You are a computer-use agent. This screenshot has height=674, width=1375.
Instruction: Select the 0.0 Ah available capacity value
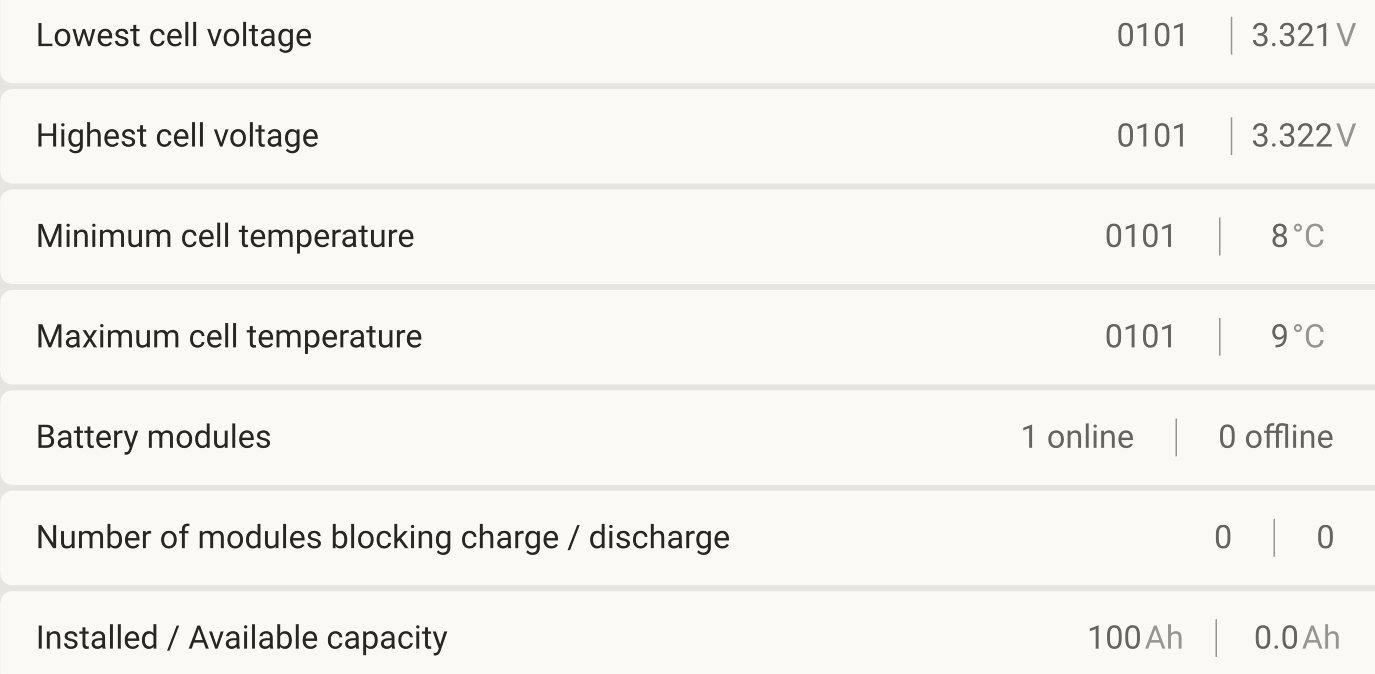pyautogui.click(x=1296, y=638)
